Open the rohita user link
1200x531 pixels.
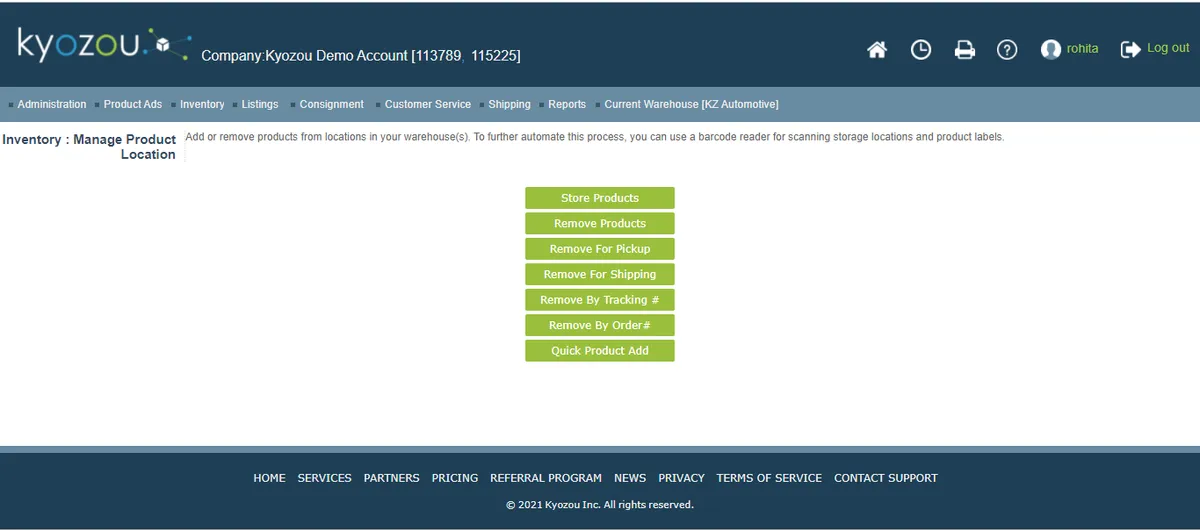coord(1082,49)
